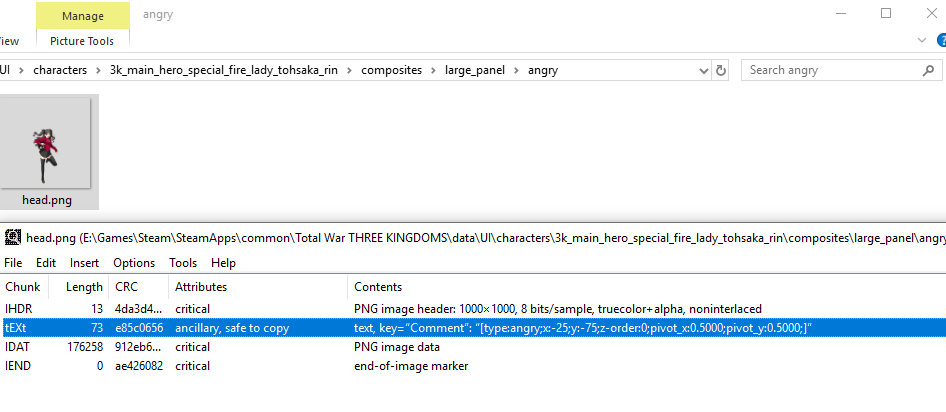Click the Manage contextual tab

click(x=82, y=16)
